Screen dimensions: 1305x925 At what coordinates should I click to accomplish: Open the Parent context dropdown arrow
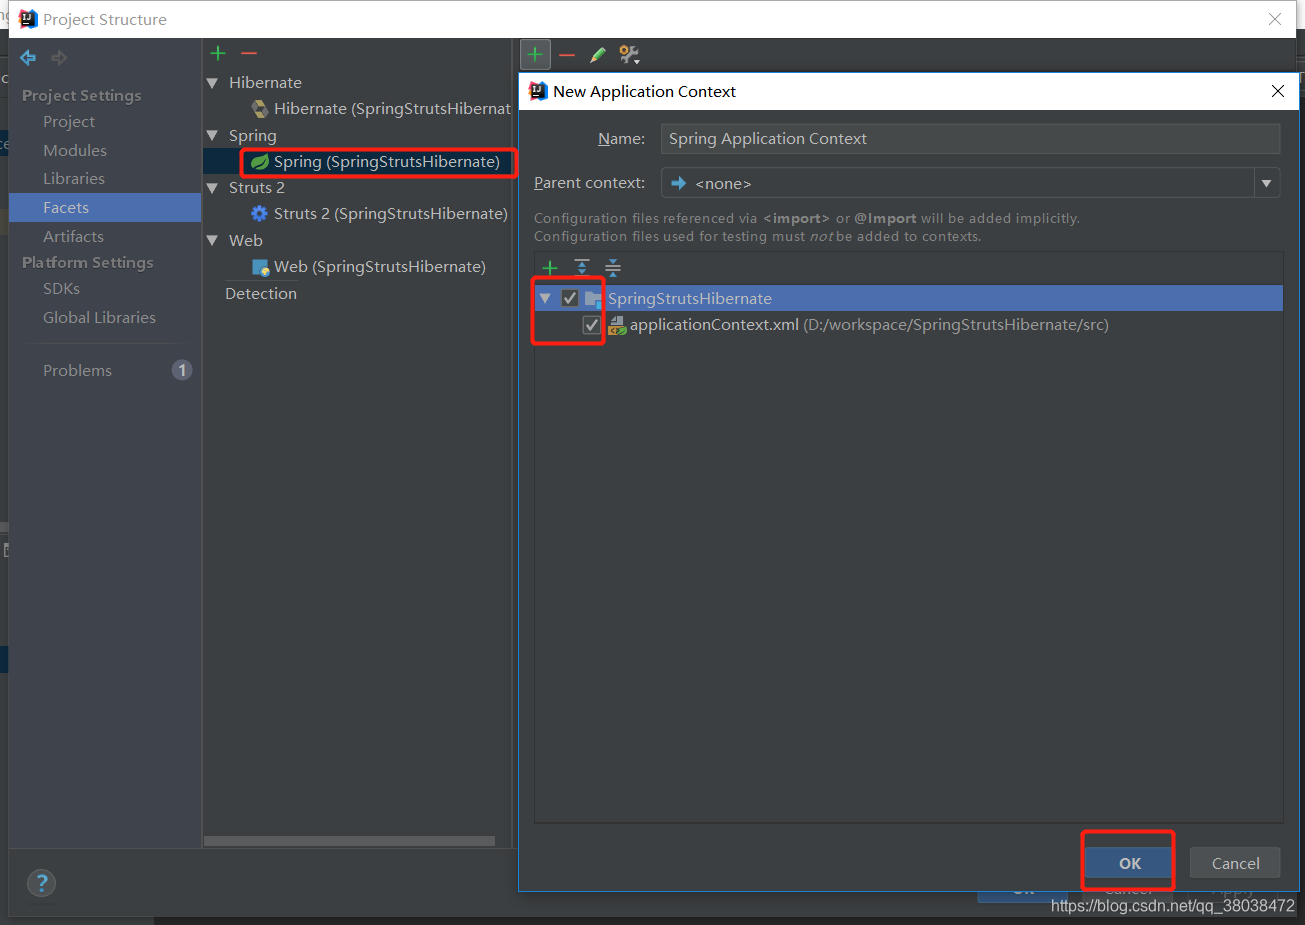1267,183
